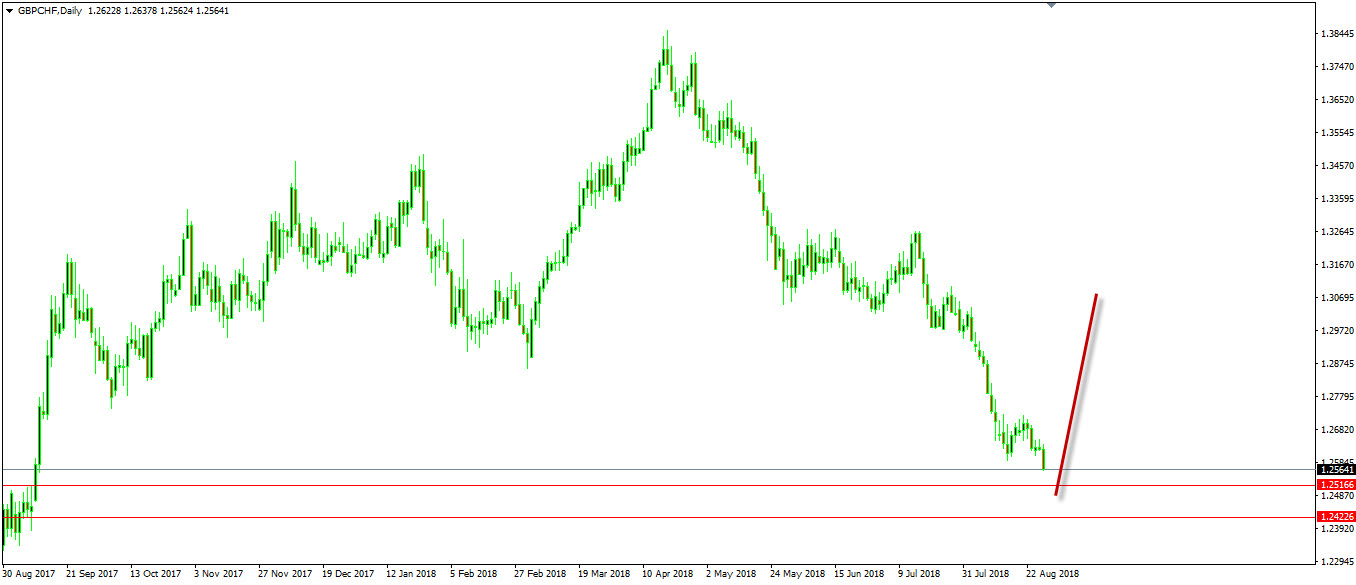Click the 13 Oct 2017 date label
Viewport: 1356px width, 585px height.
(x=156, y=574)
